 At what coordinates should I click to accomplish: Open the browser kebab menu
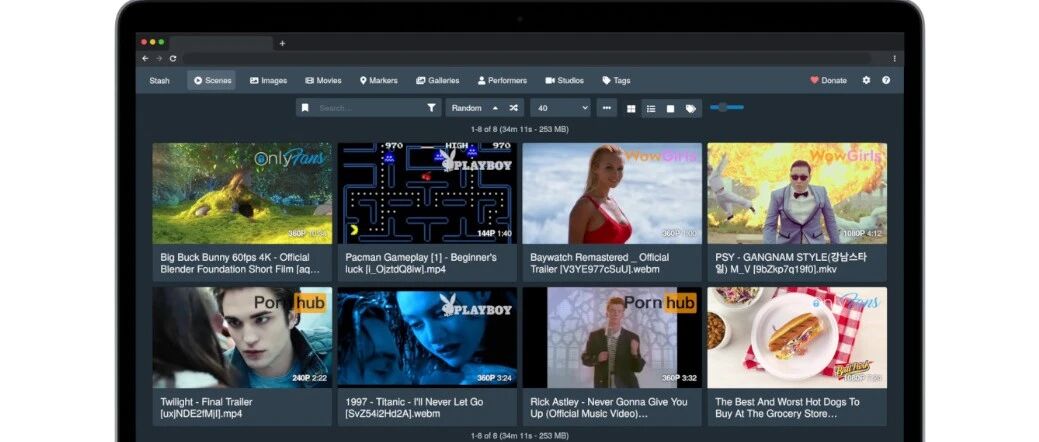click(x=894, y=58)
